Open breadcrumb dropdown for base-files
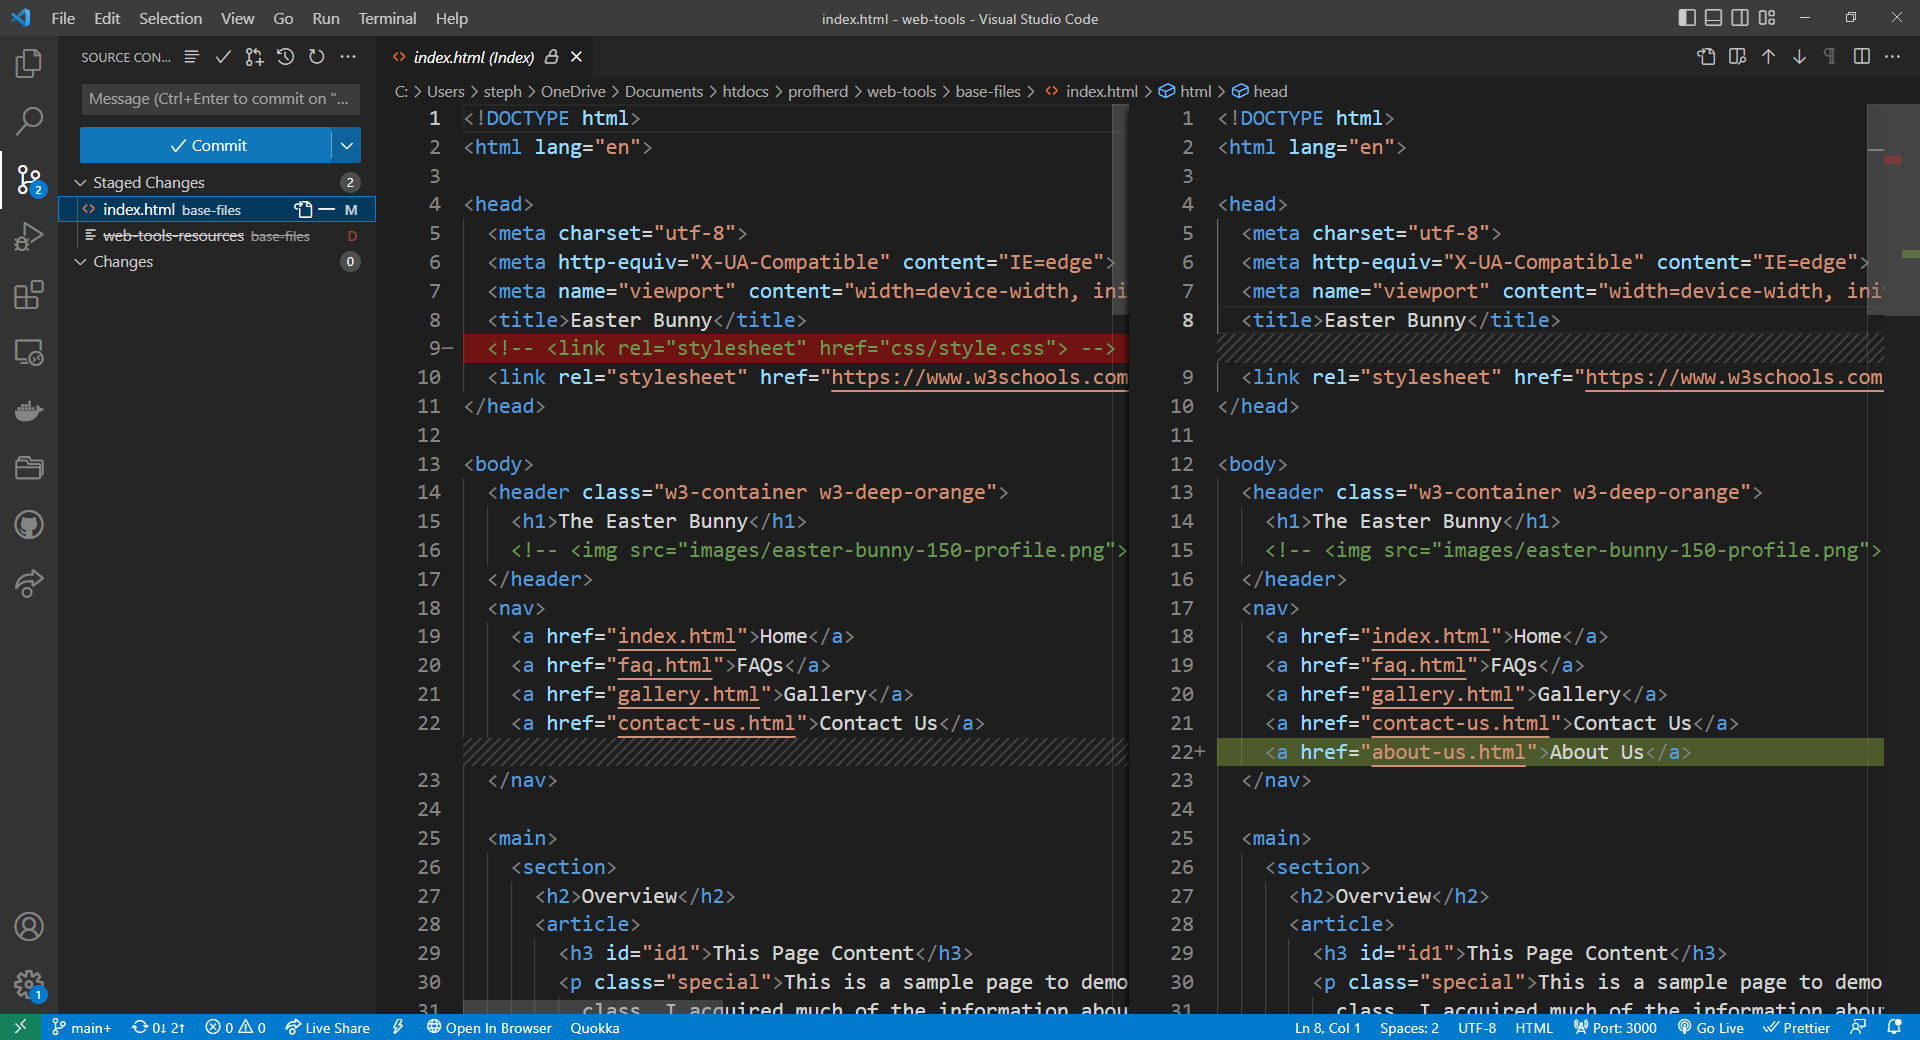Image resolution: width=1920 pixels, height=1040 pixels. point(988,91)
